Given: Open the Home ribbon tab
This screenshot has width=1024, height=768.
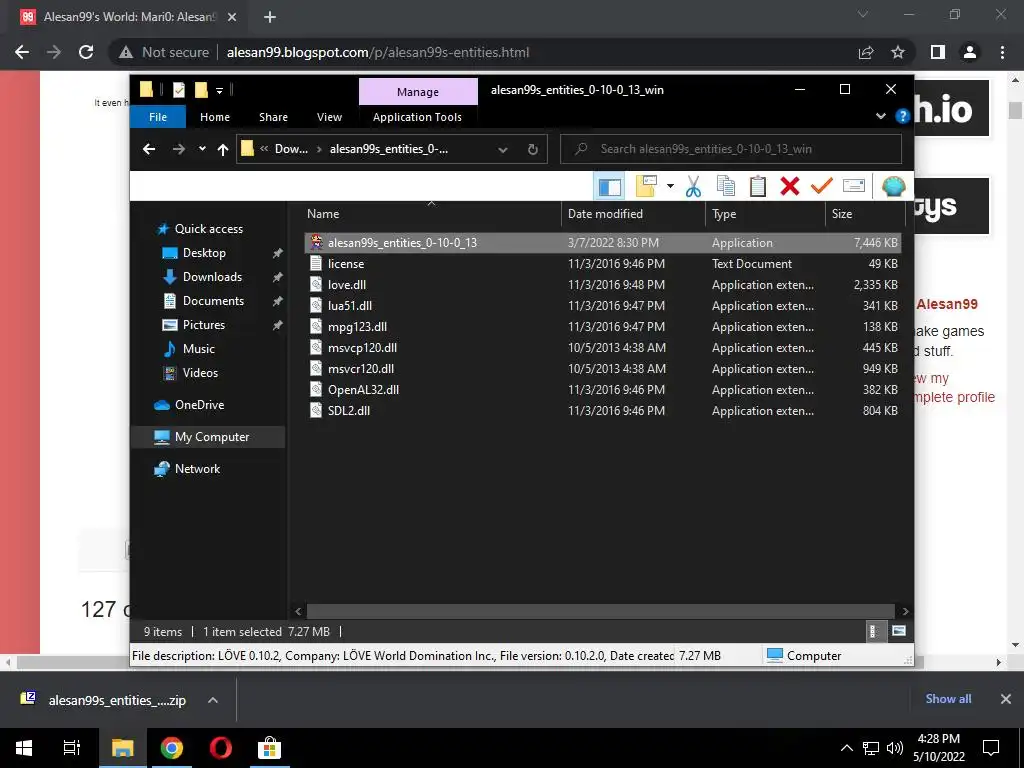Looking at the screenshot, I should (215, 117).
